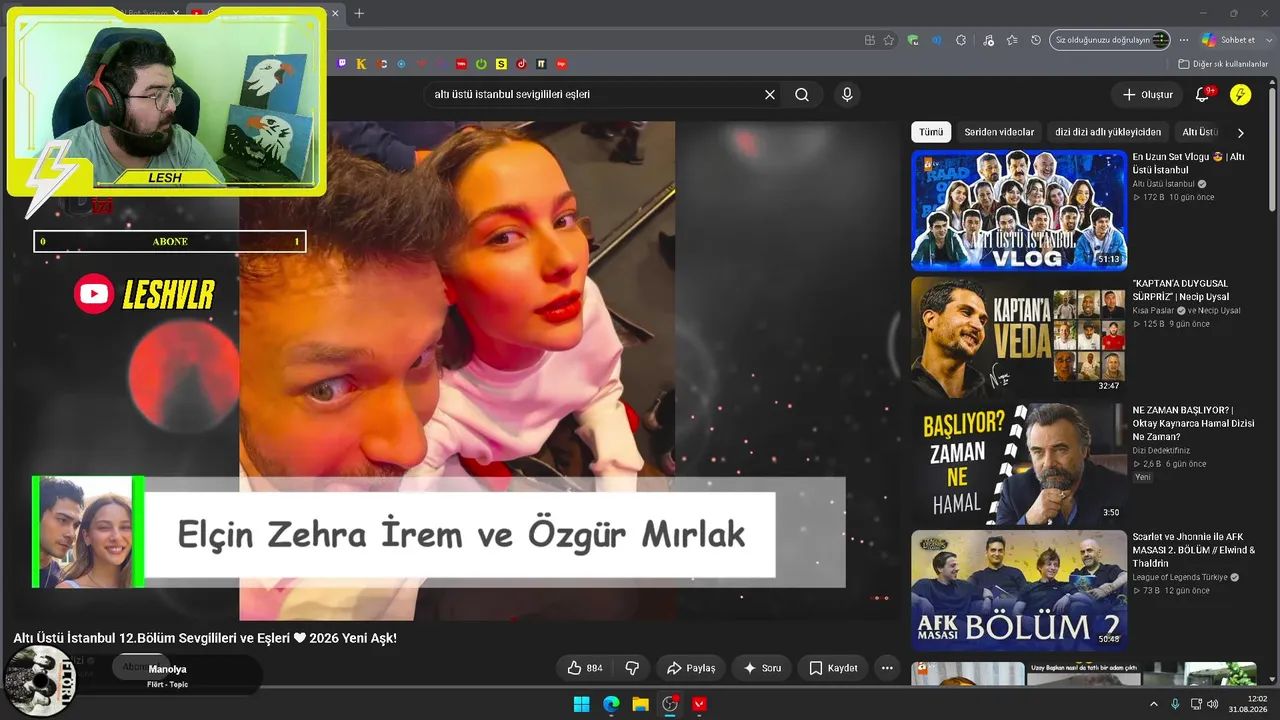Open the video's three-dot more actions menu
Image resolution: width=1280 pixels, height=720 pixels.
tap(887, 668)
